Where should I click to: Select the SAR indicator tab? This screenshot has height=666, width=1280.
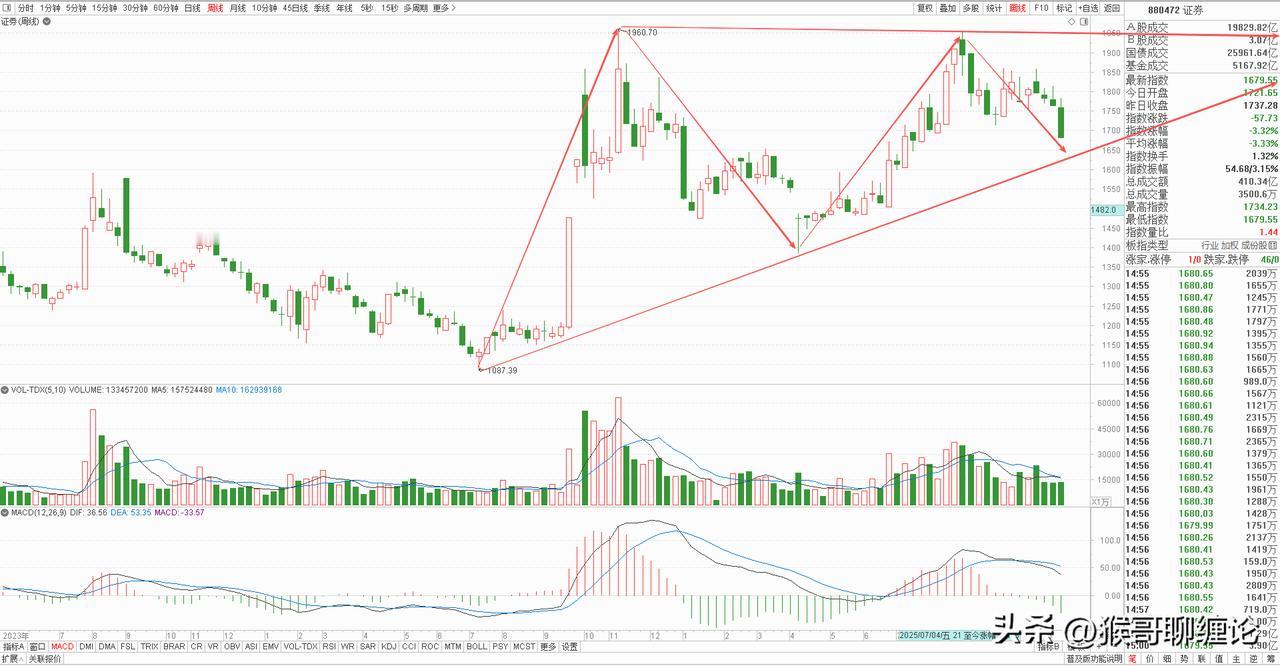(x=367, y=646)
